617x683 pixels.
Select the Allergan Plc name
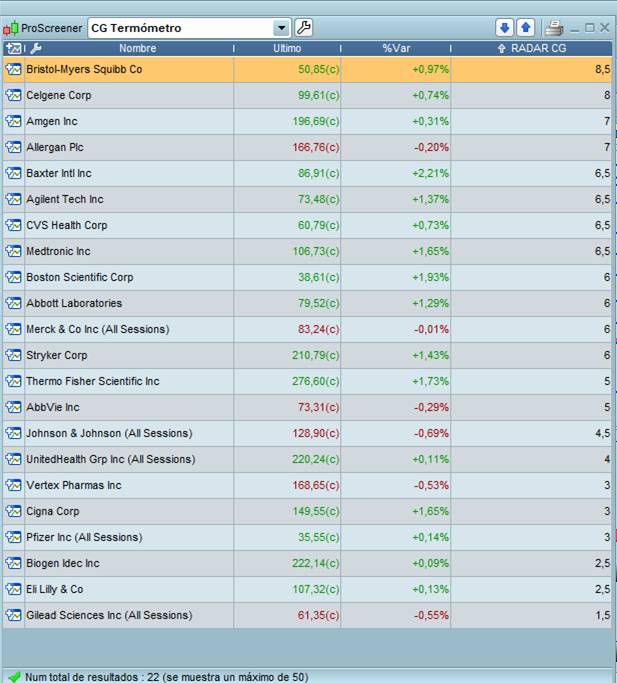click(55, 147)
